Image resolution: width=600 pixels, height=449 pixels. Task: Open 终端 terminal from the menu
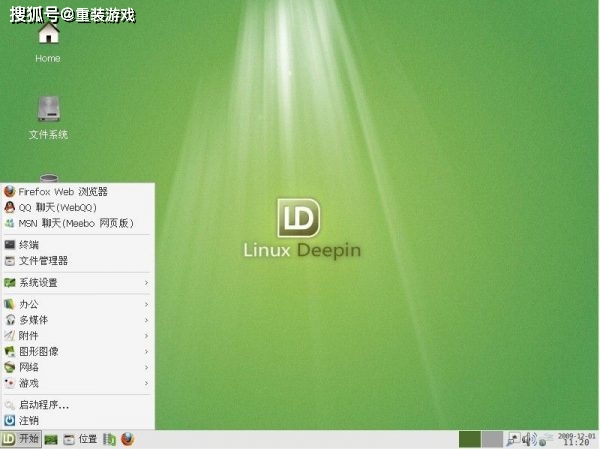[78, 245]
